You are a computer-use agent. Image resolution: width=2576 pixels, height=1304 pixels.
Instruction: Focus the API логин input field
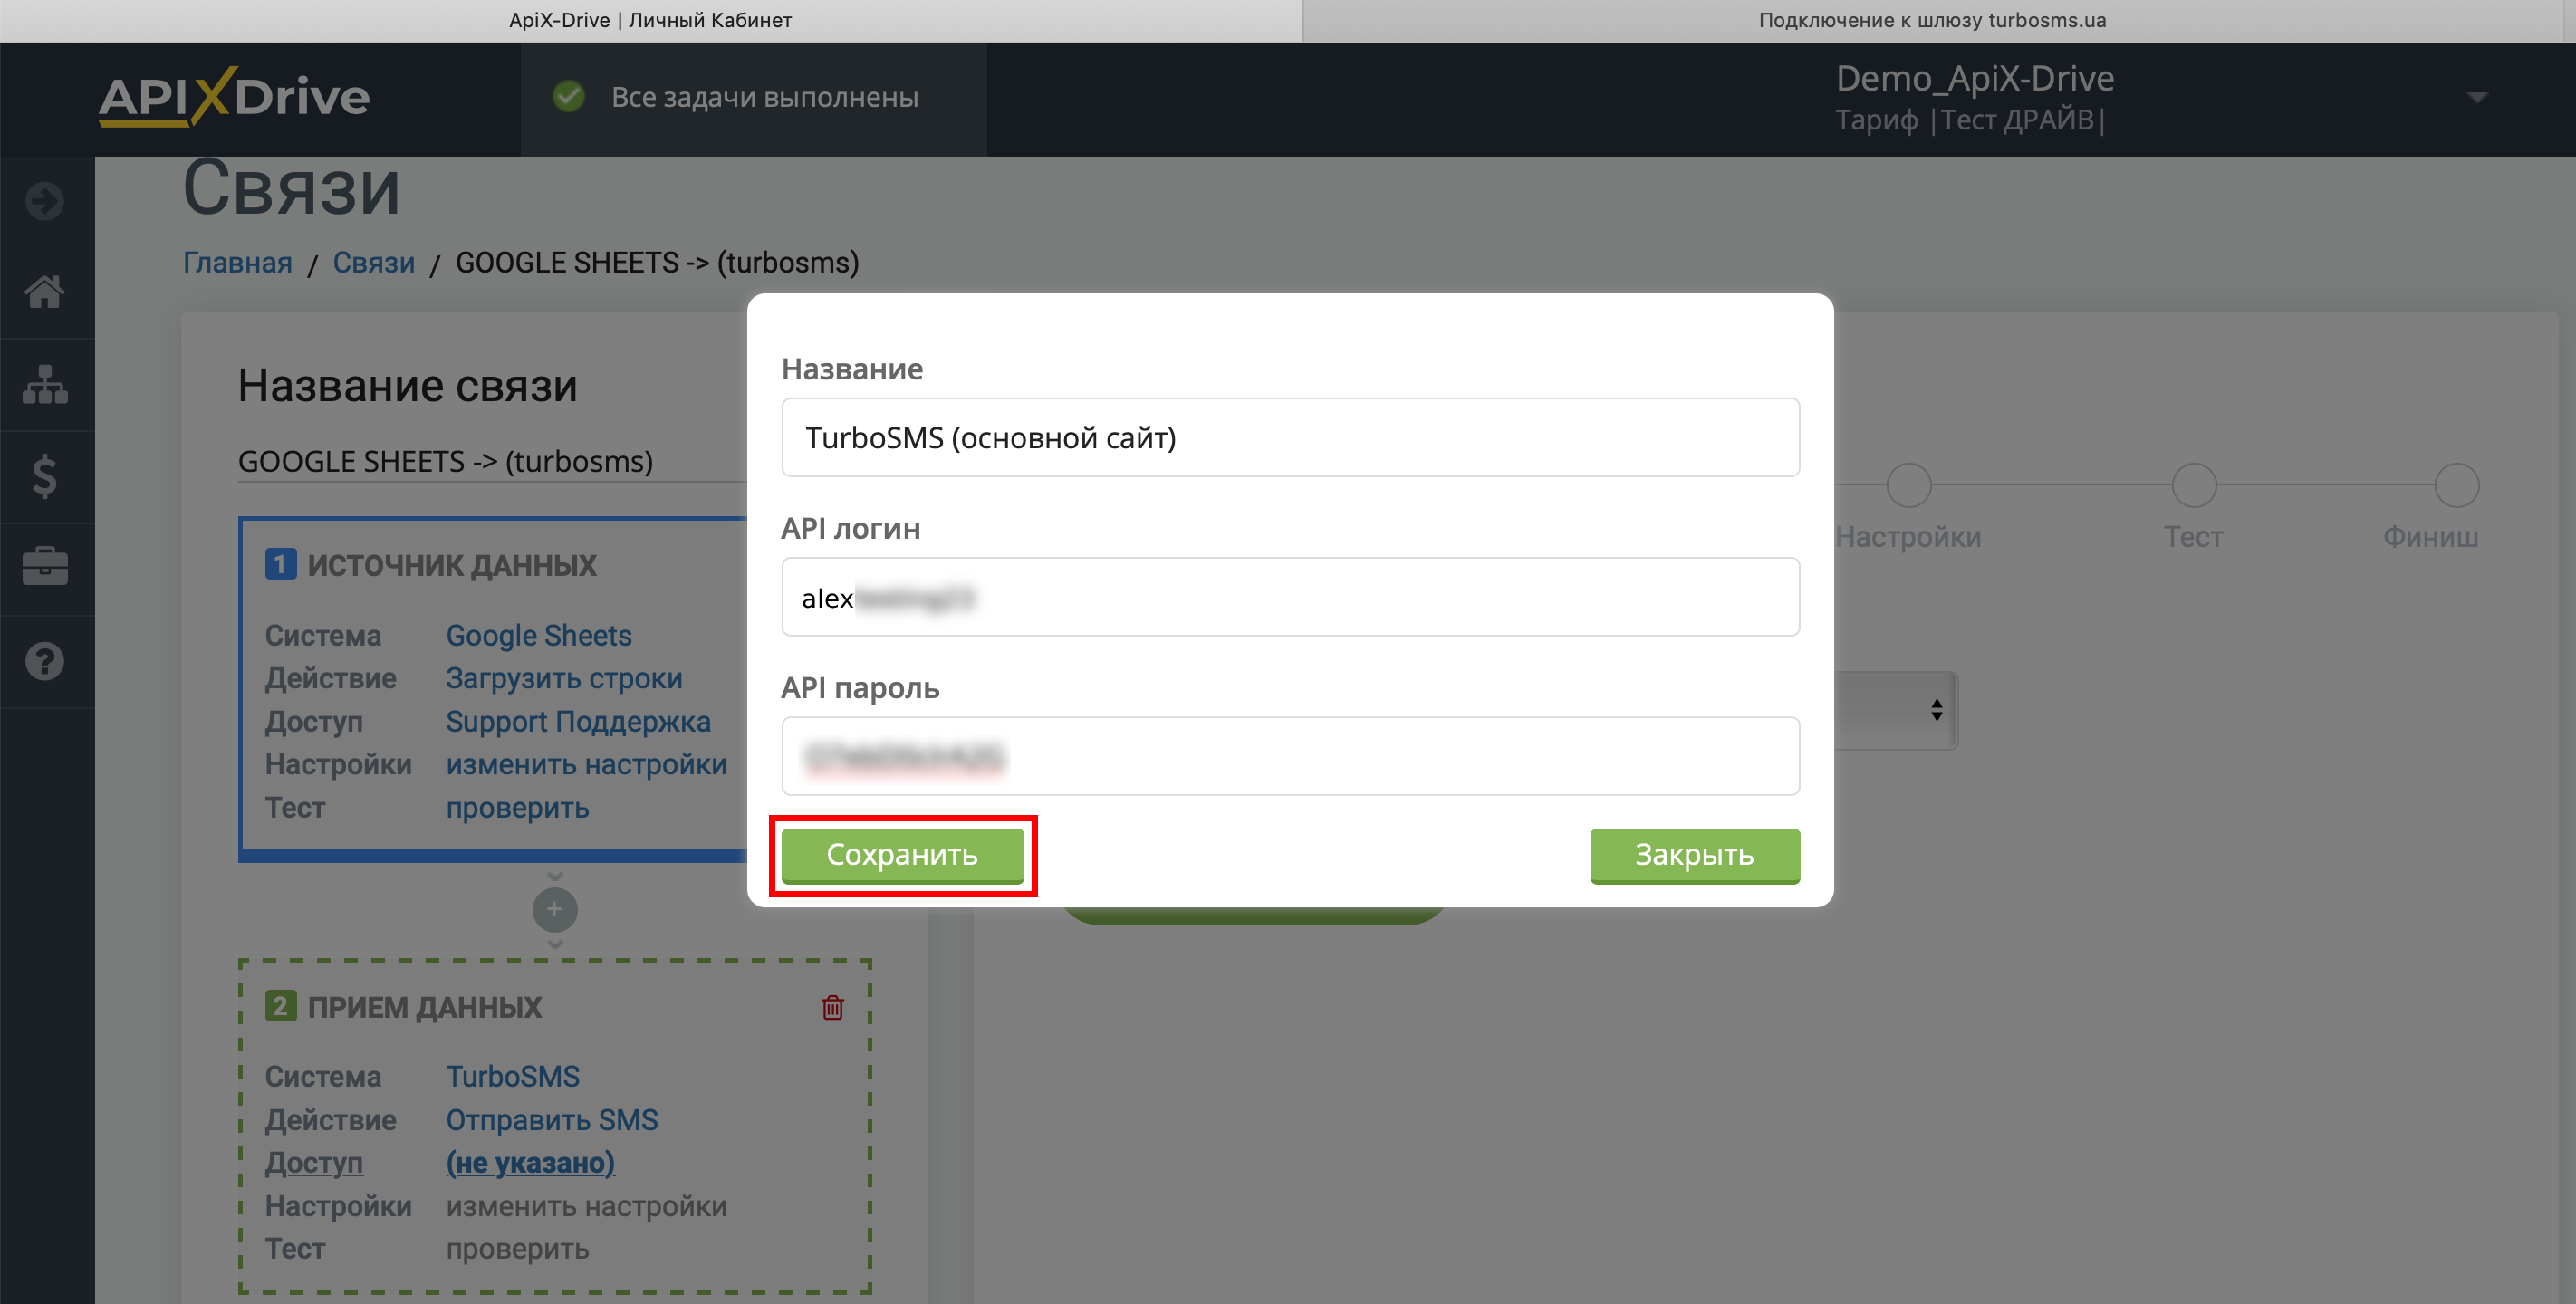coord(1290,597)
